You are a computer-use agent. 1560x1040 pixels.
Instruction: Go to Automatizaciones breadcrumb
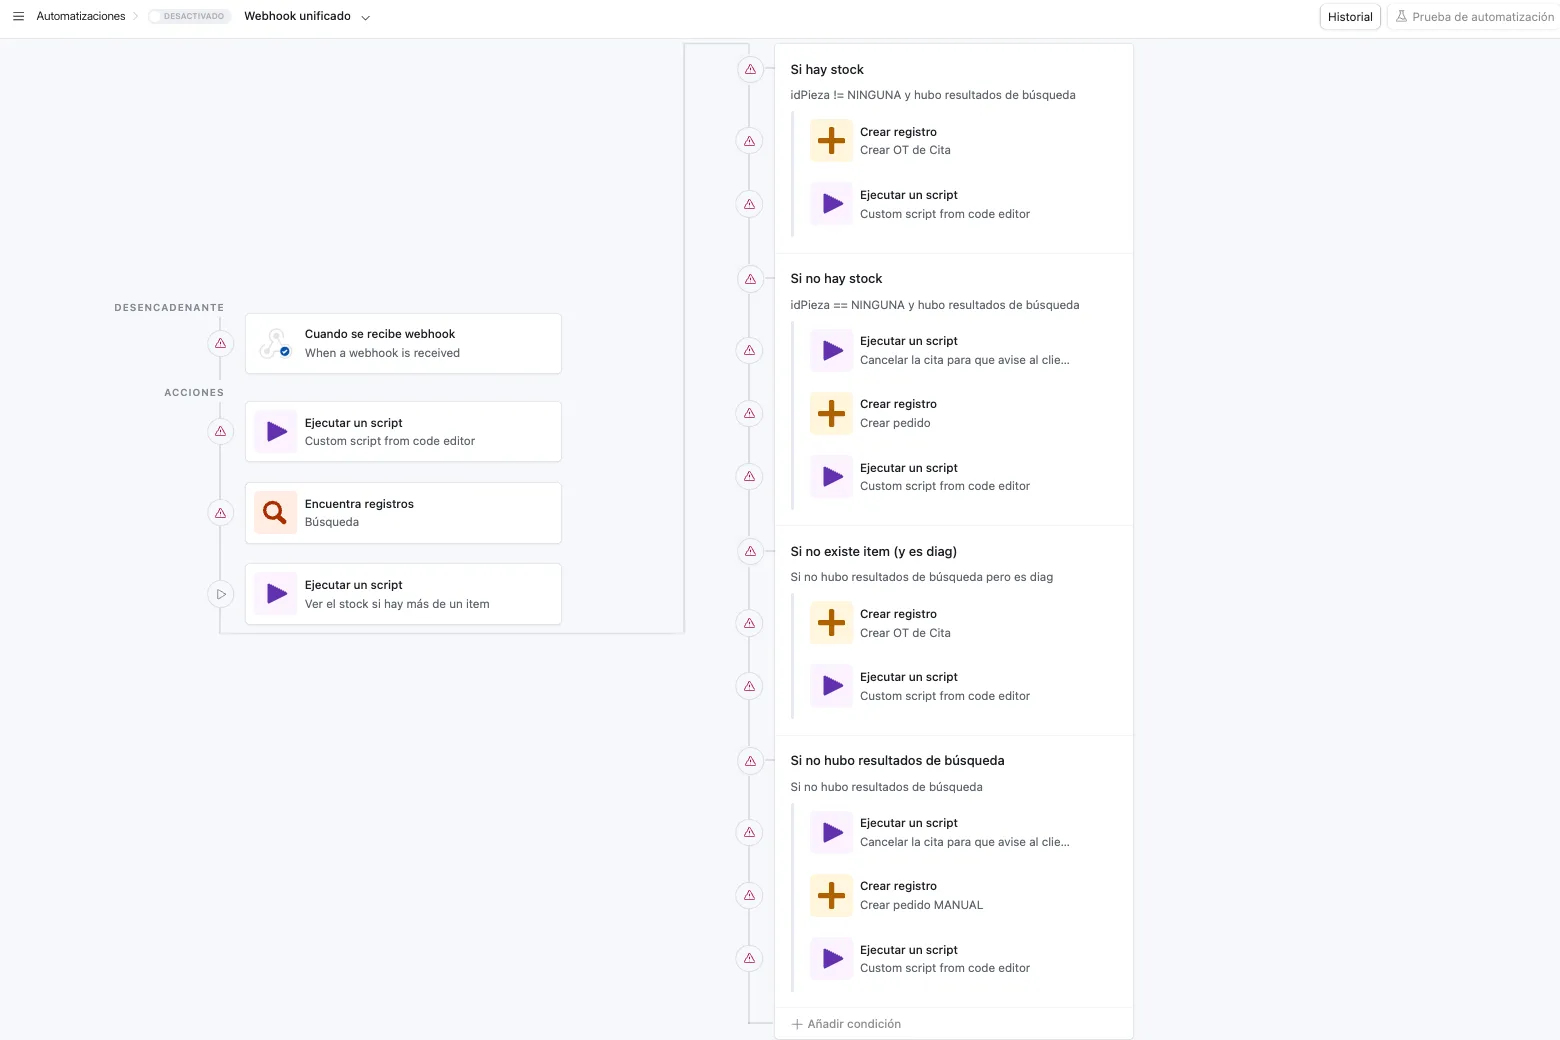coord(80,16)
